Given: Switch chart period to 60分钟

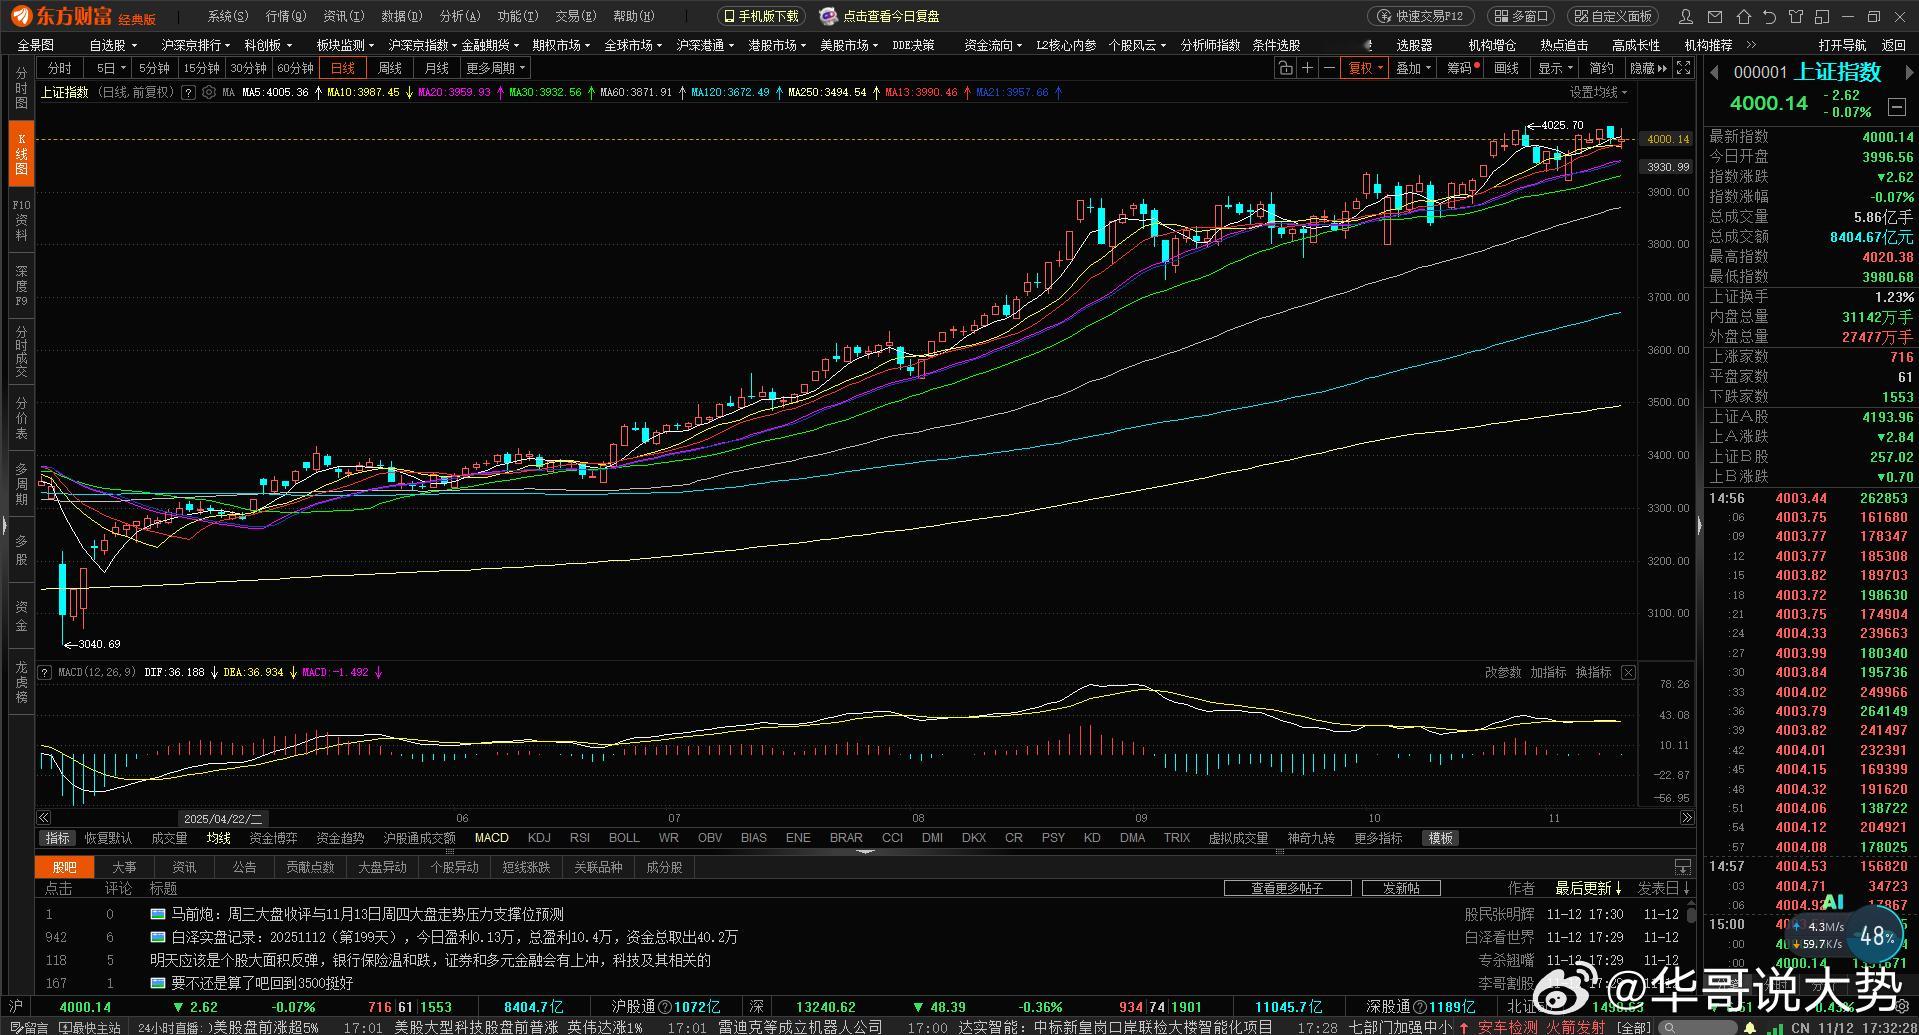Looking at the screenshot, I should click(295, 68).
